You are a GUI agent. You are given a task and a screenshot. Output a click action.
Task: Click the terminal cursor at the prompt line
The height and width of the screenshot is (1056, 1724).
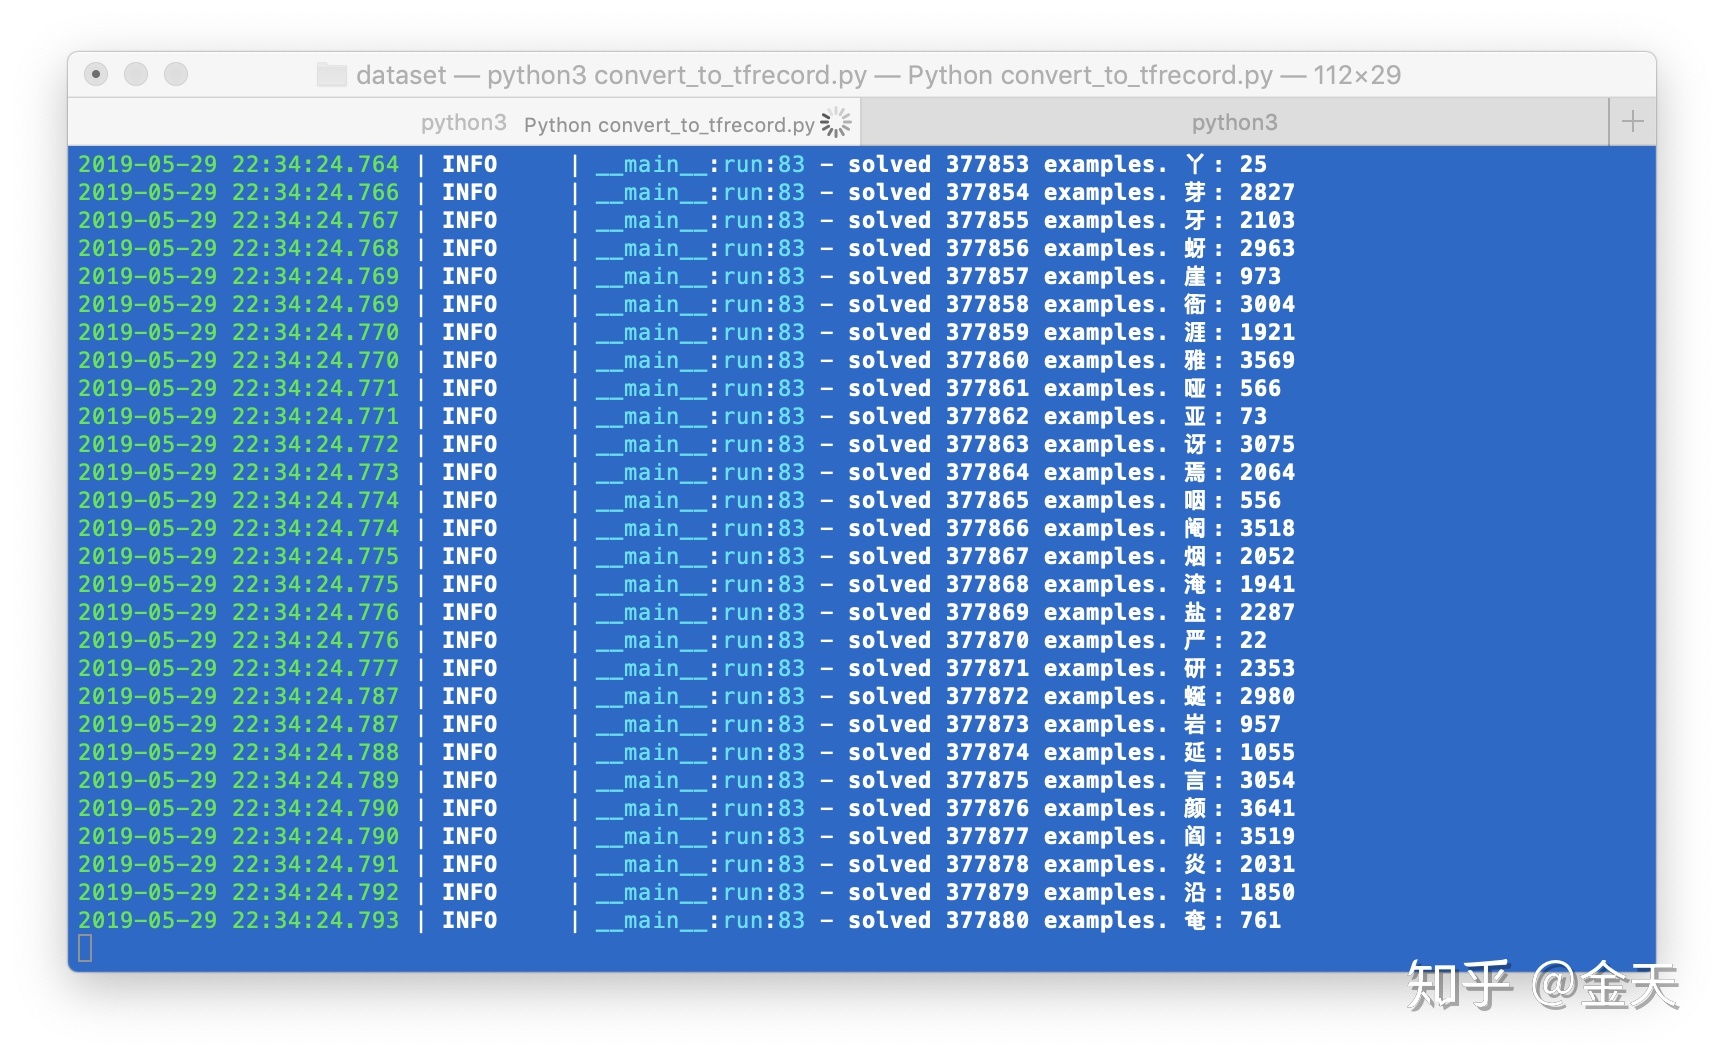(85, 948)
